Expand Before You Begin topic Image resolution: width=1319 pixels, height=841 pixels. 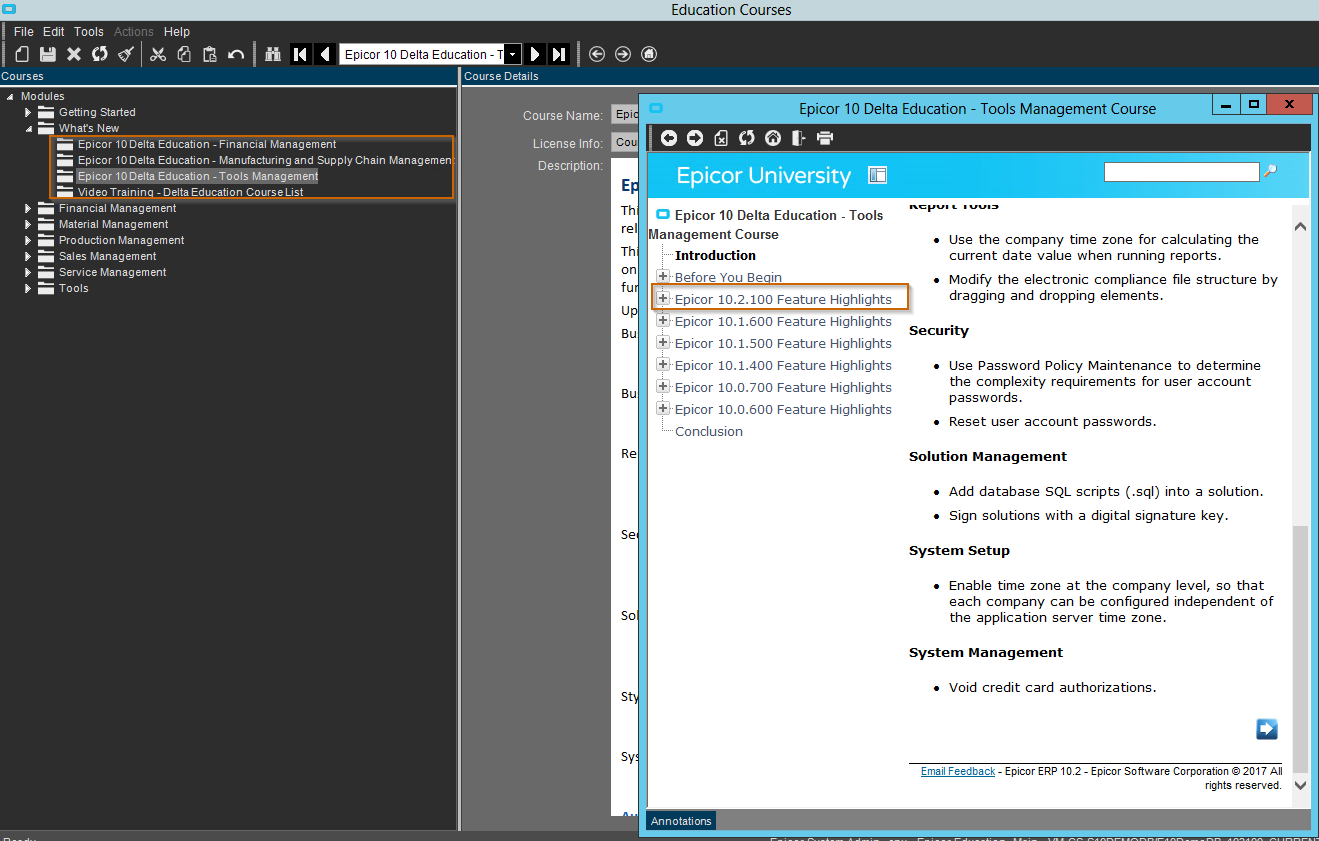pyautogui.click(x=663, y=276)
